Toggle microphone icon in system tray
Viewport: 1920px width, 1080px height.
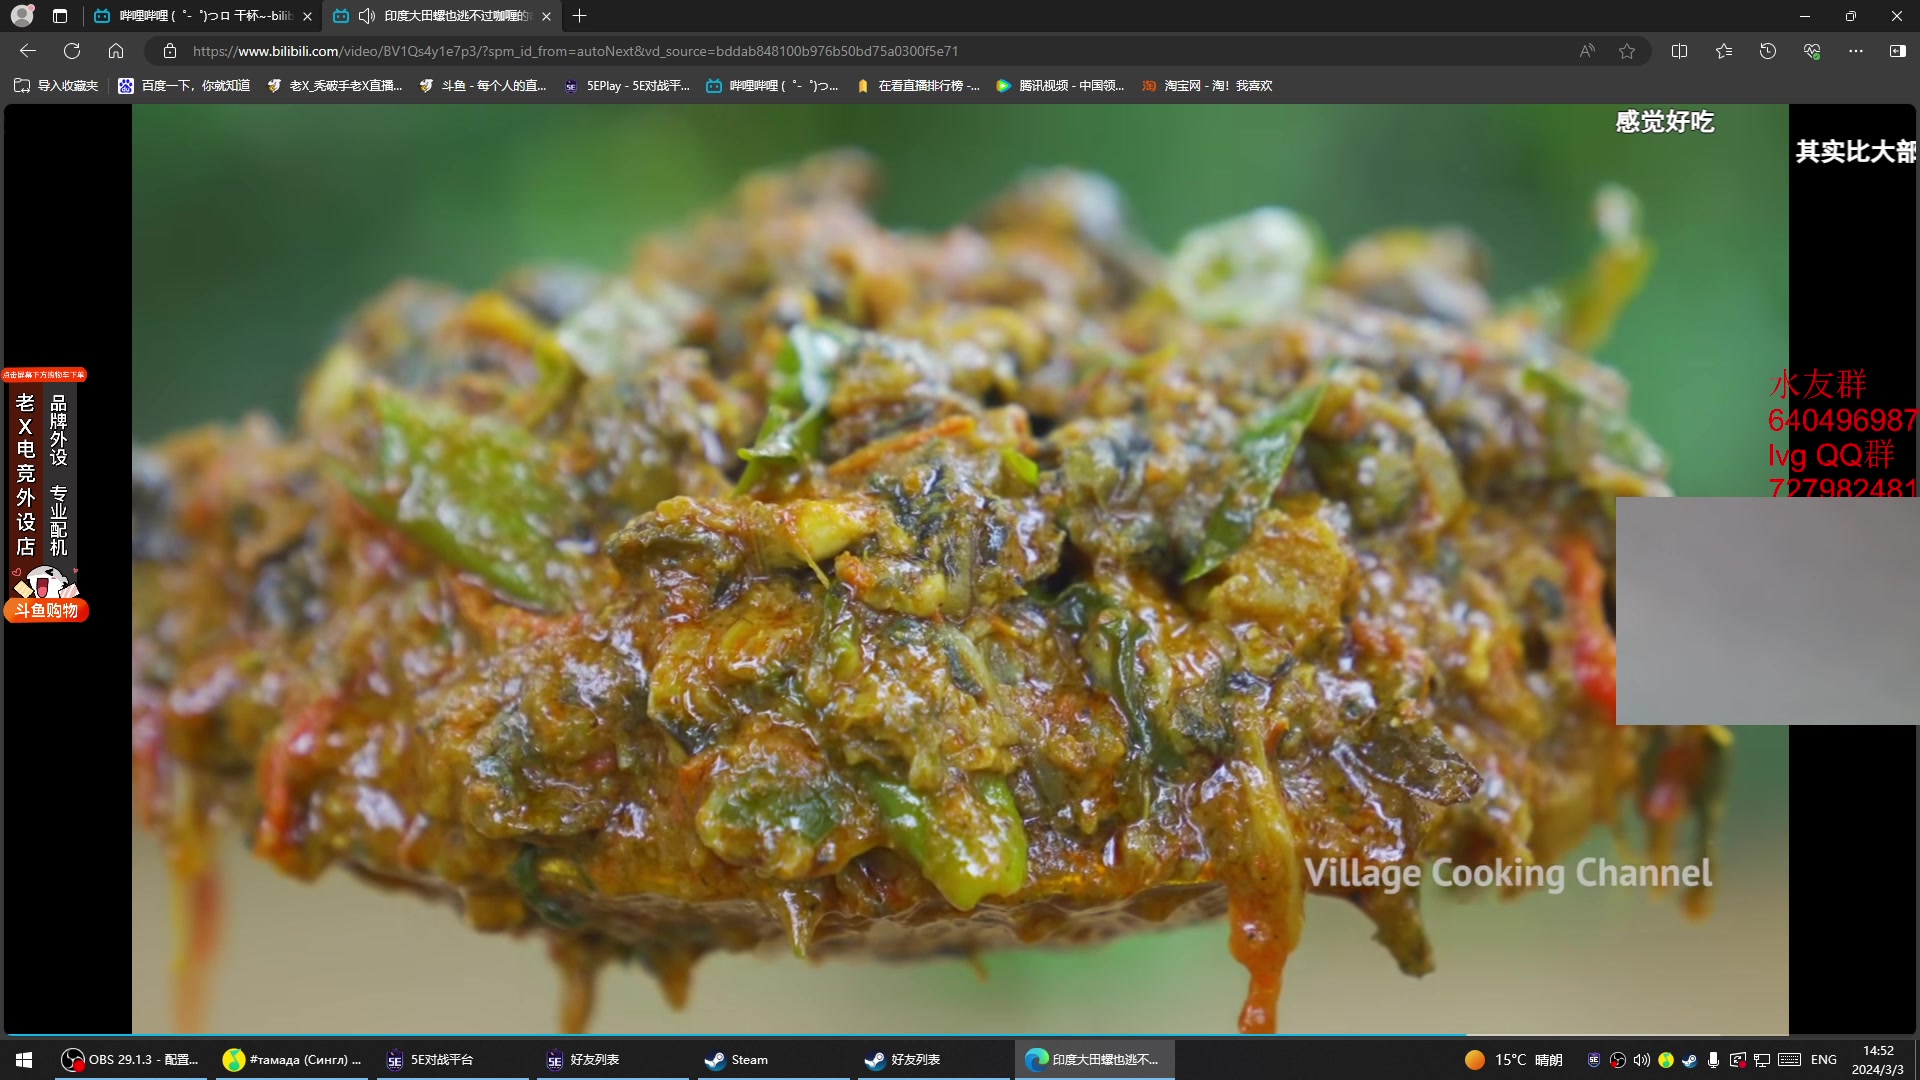click(x=1713, y=1060)
